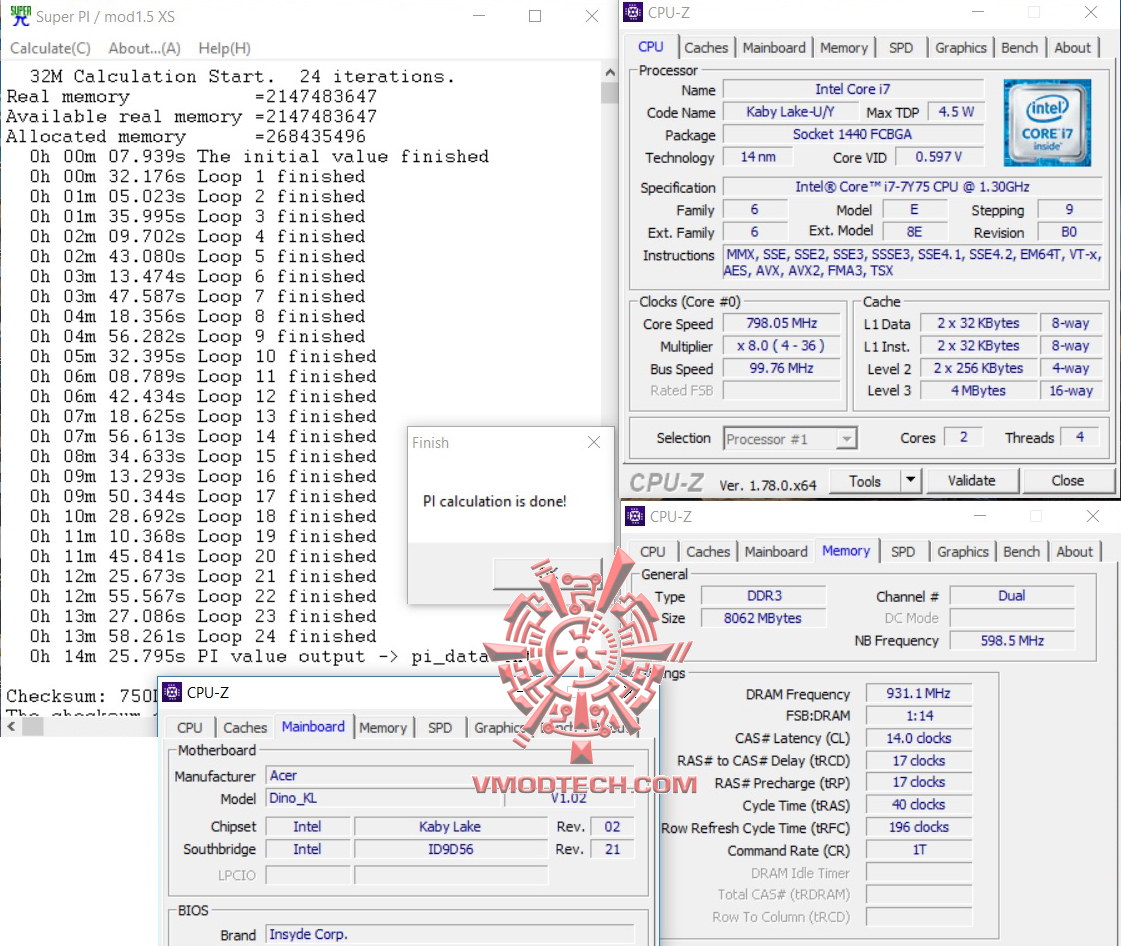Screen dimensions: 1121x946
Task: Select CPU tab in bottom Mainboard CPU-Z window
Action: [x=189, y=728]
